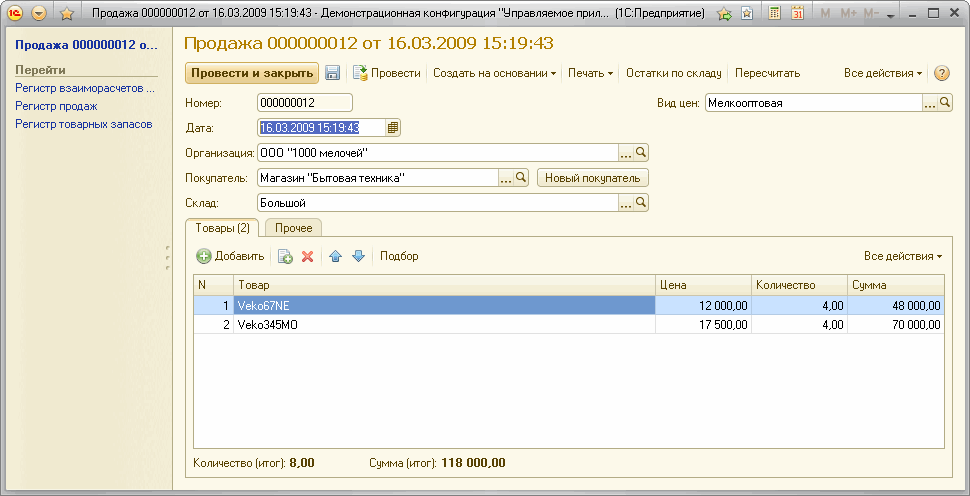
Task: Click the Товар column header
Action: tap(444, 285)
